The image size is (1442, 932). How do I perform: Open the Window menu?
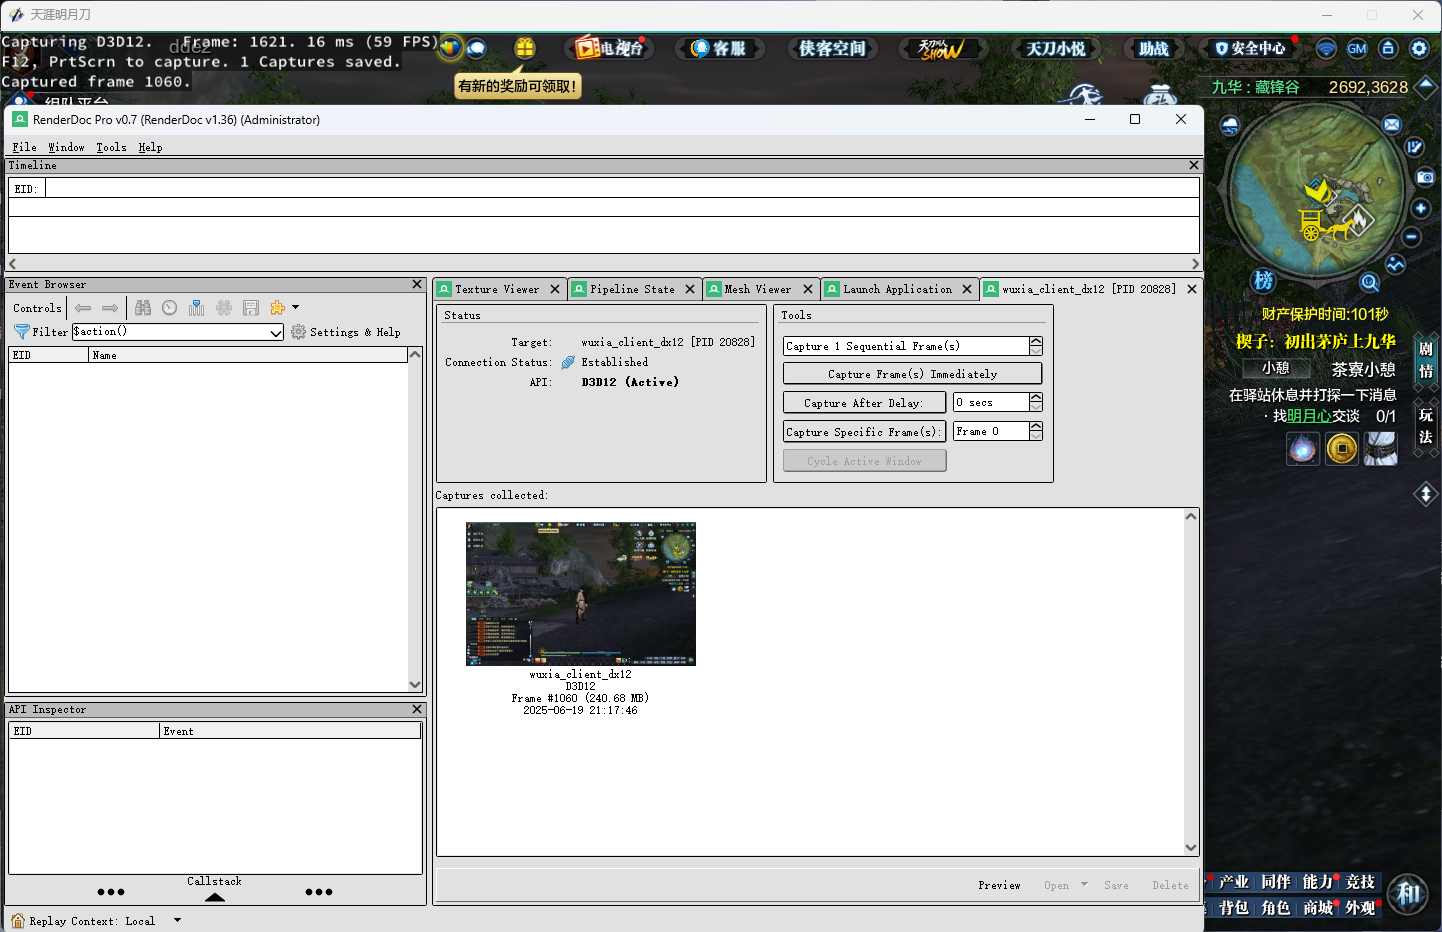67,147
